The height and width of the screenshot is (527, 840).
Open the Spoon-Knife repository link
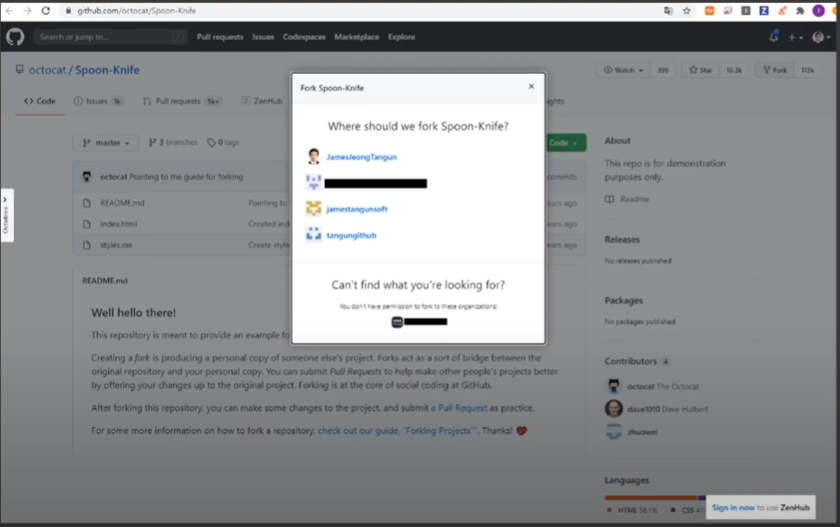[107, 70]
